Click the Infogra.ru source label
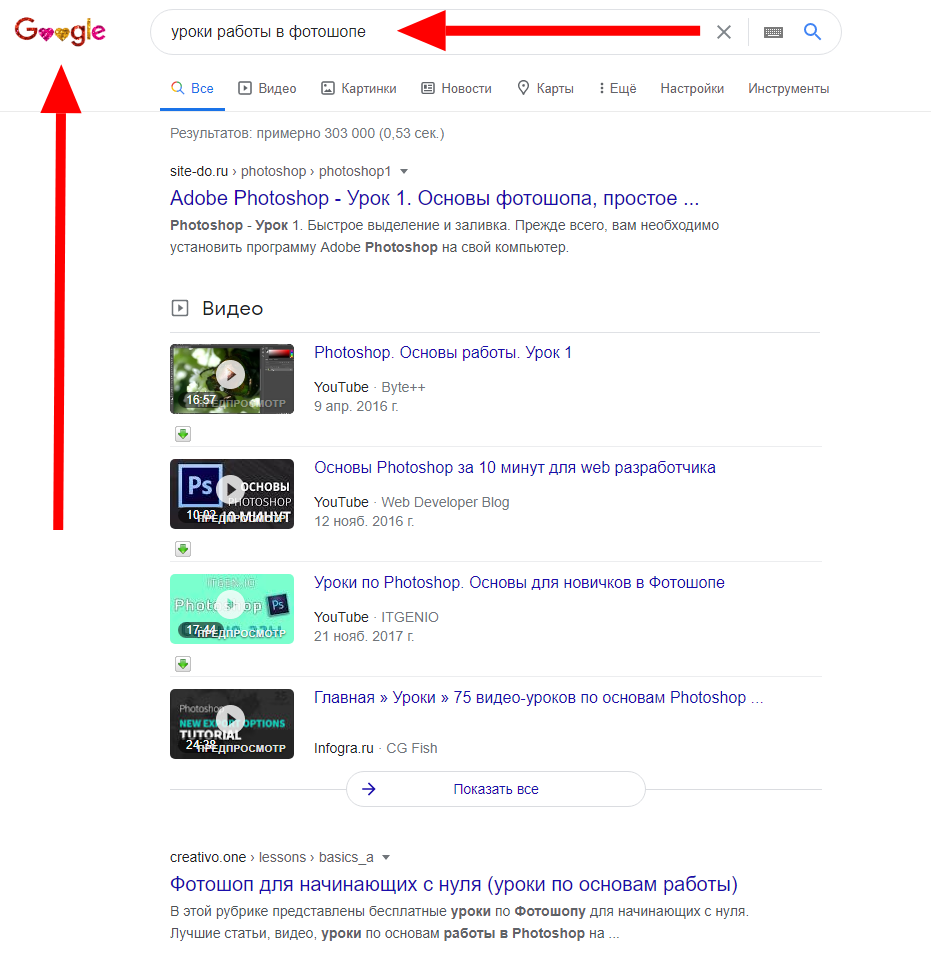Screen dimensions: 931x956 click(343, 748)
